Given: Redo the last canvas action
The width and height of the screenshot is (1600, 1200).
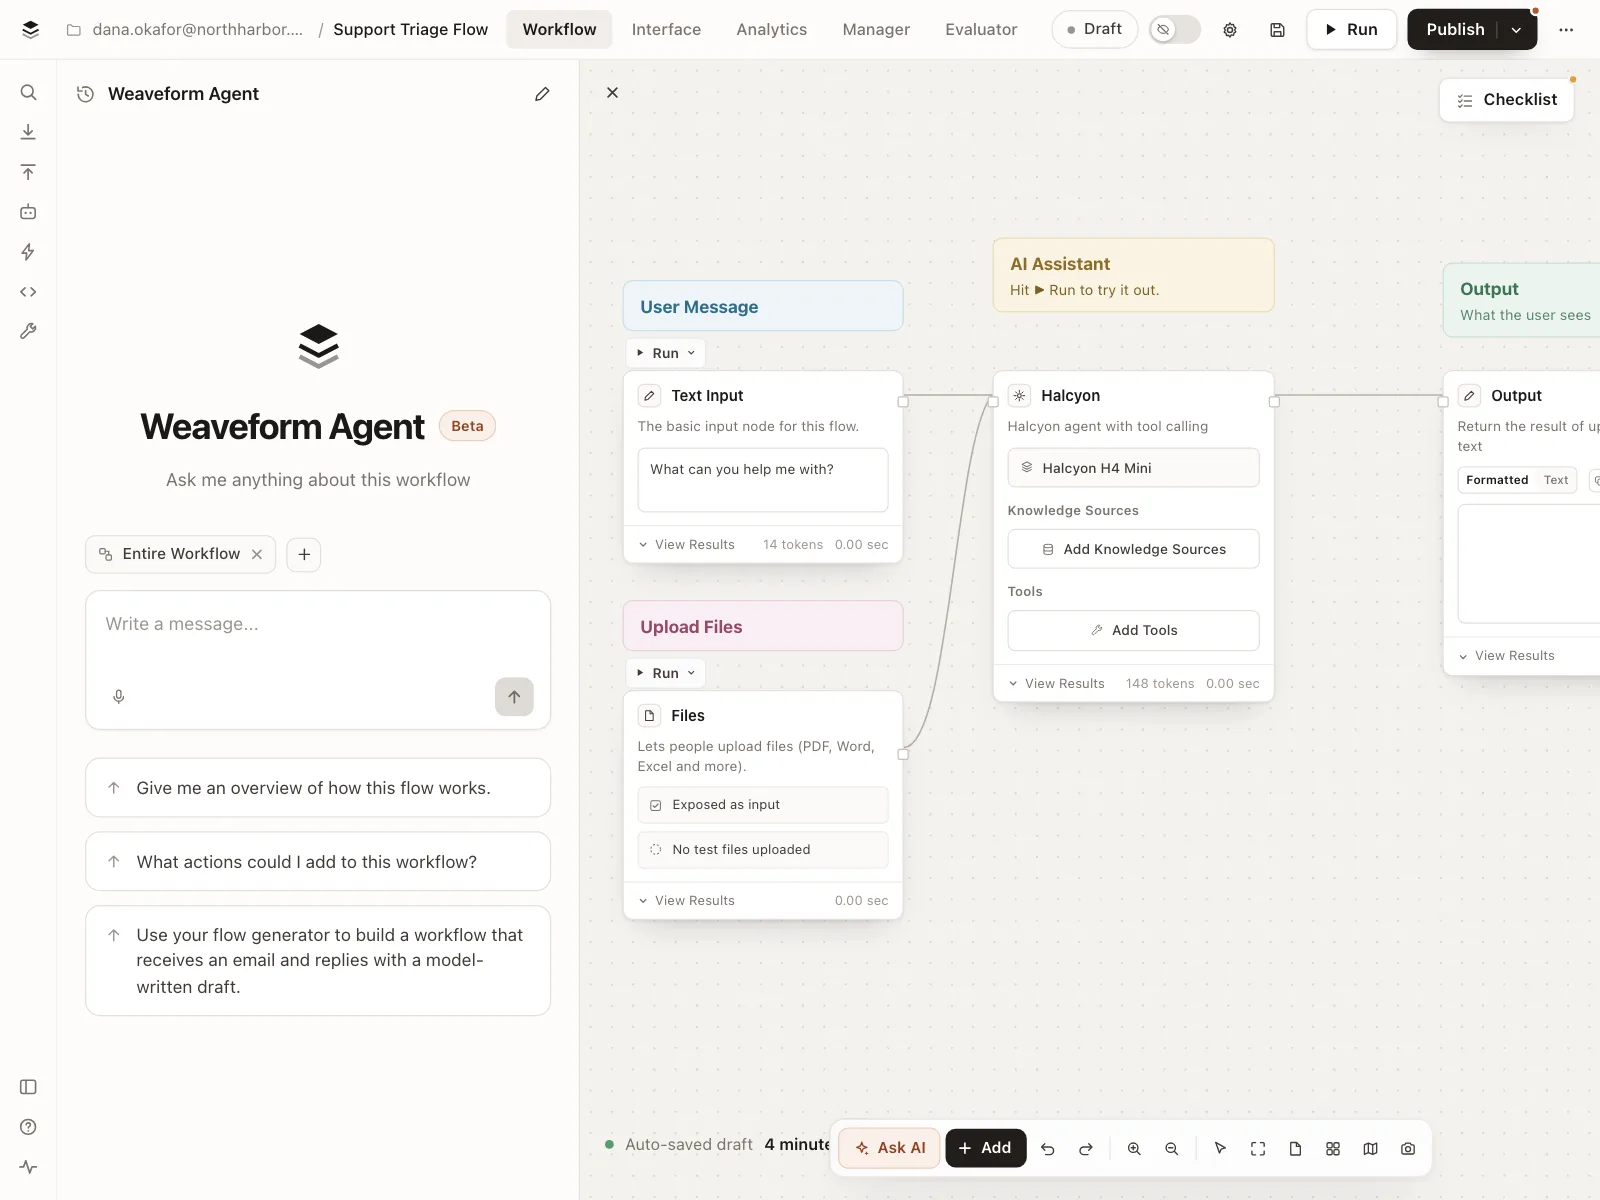Looking at the screenshot, I should [1086, 1149].
